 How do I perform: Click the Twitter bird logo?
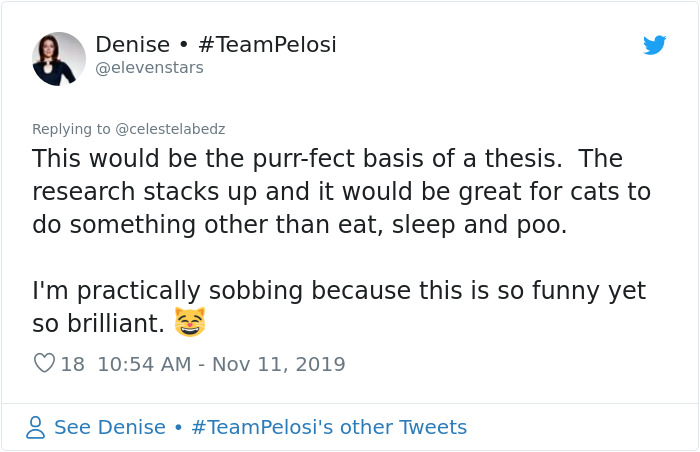click(x=655, y=45)
